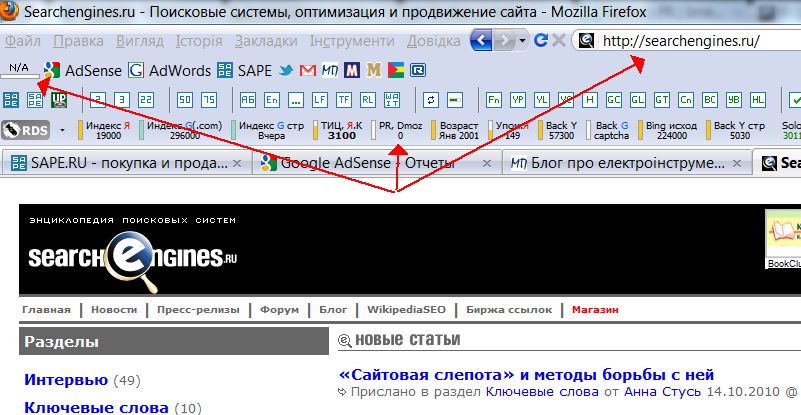
Task: Click the 'HL' green toolbar button
Action: pos(758,100)
